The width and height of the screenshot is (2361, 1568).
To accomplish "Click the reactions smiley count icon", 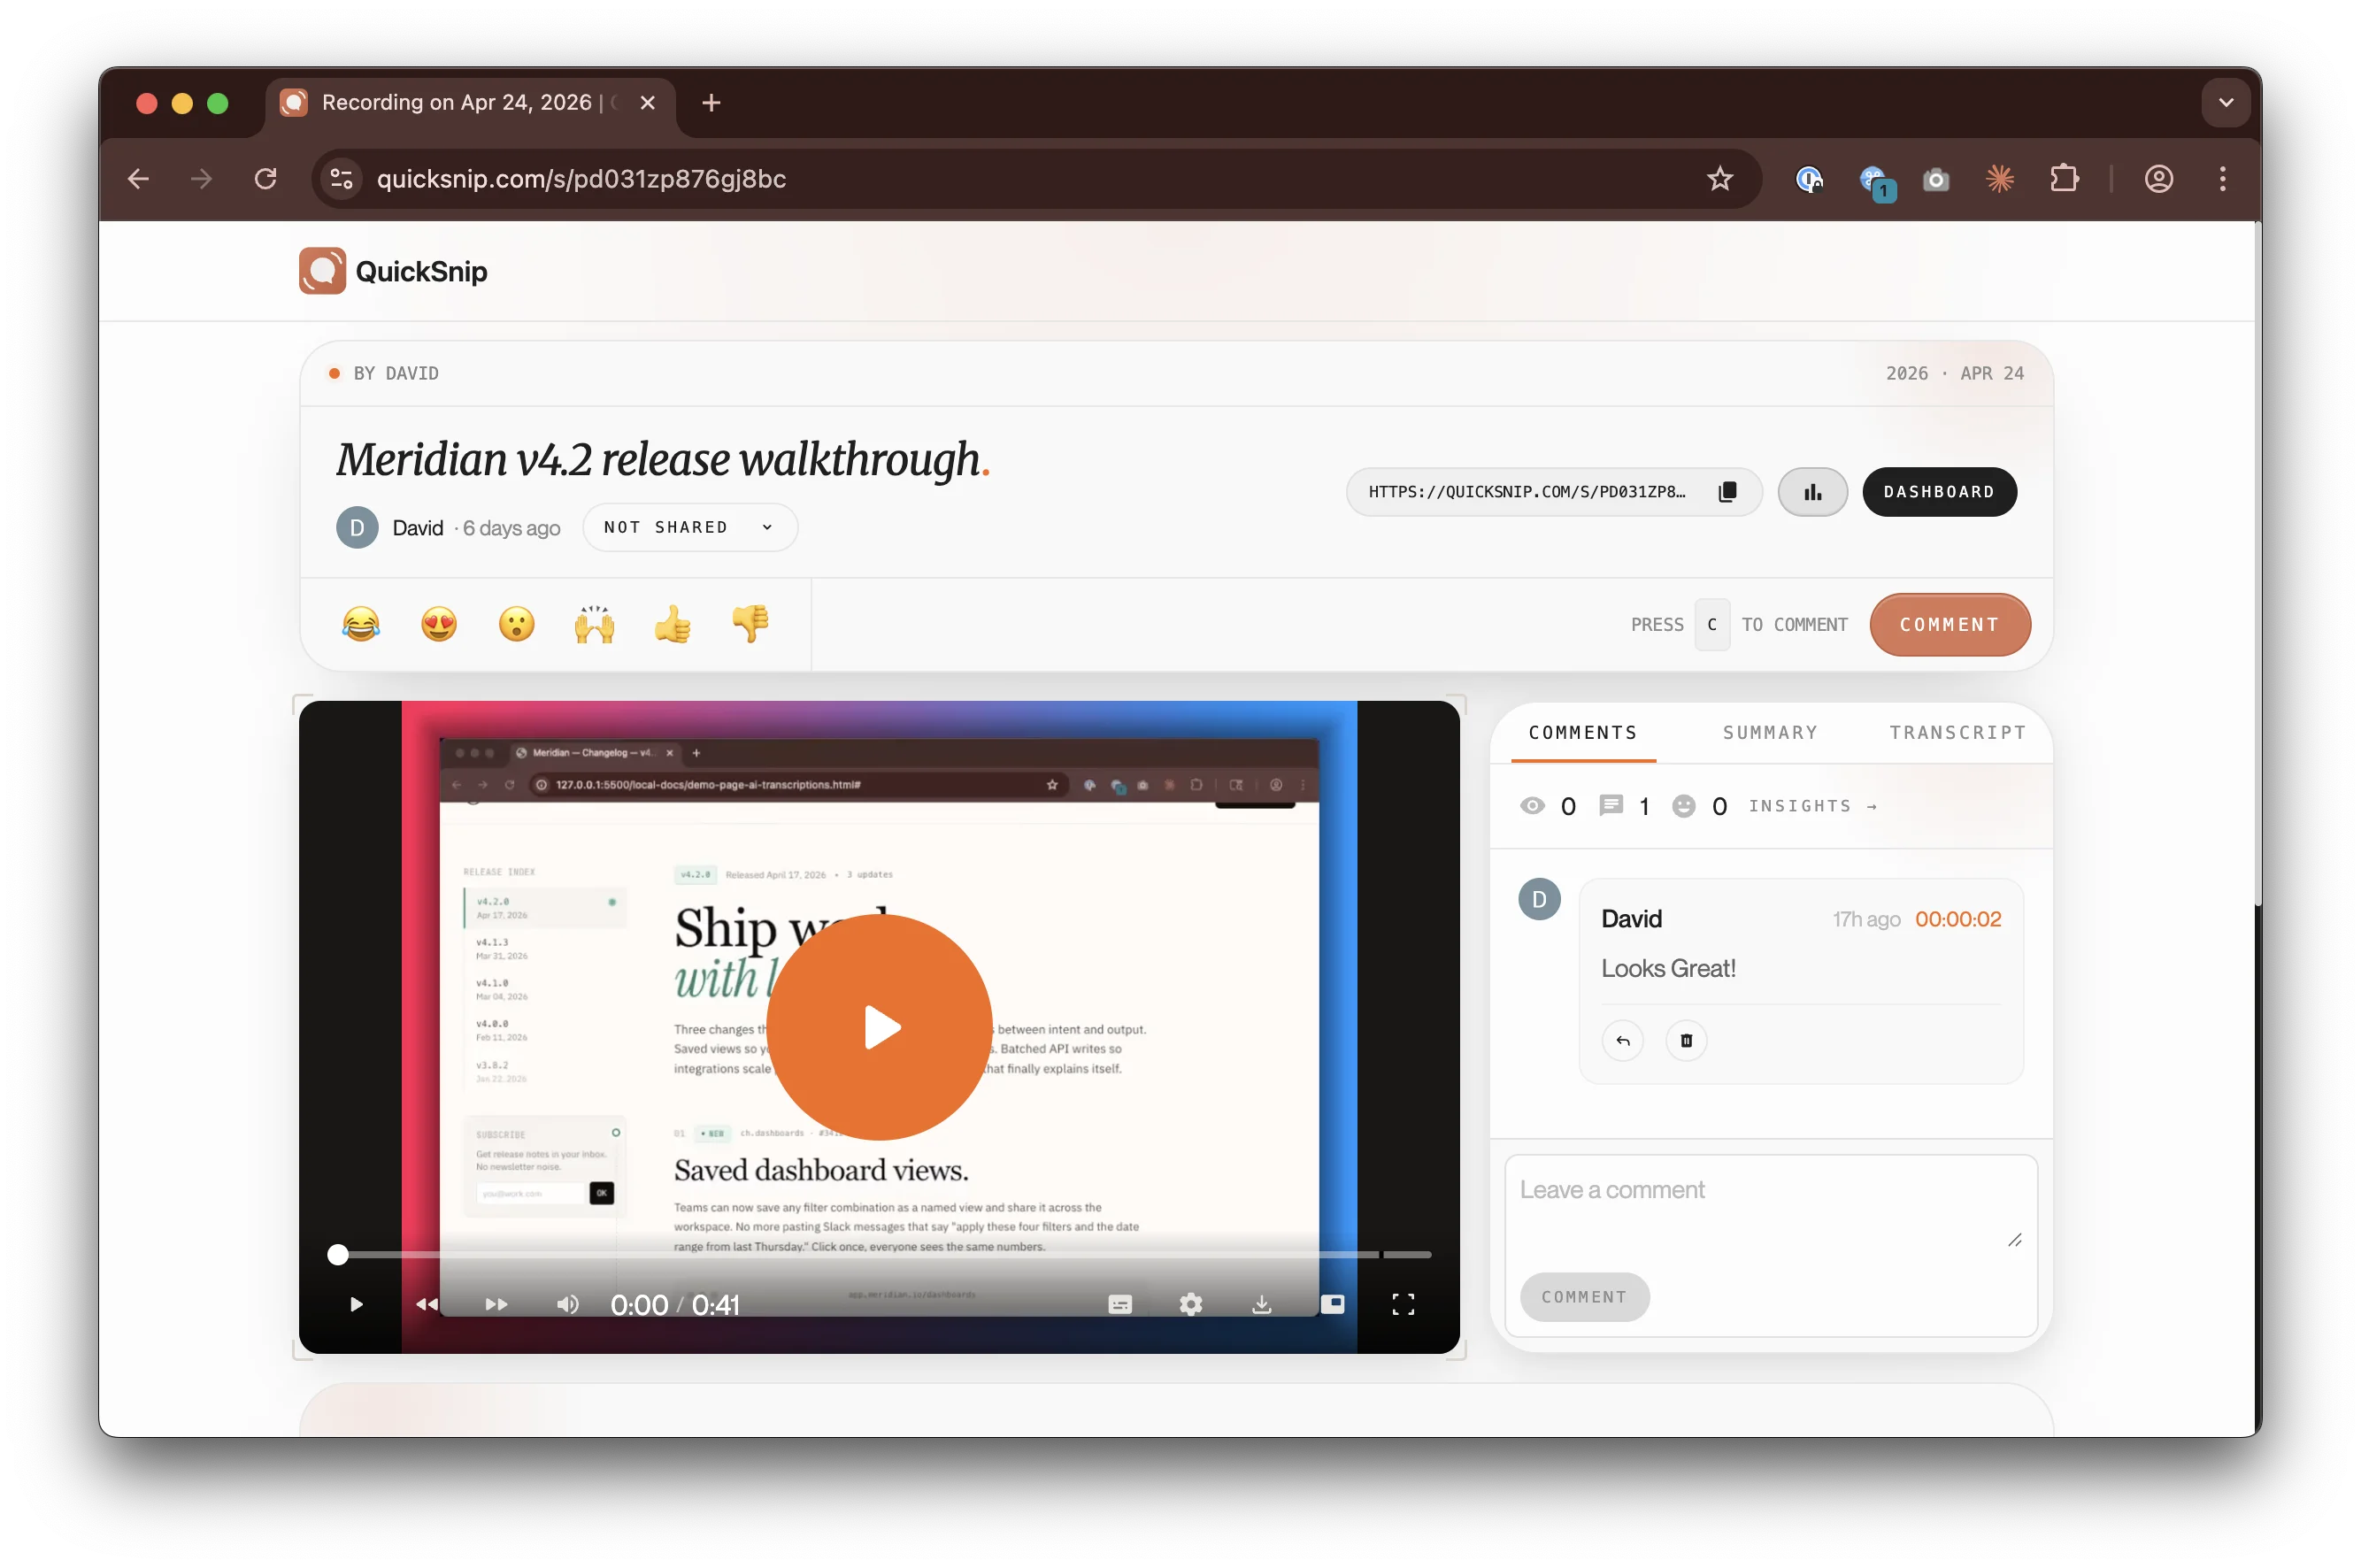I will [x=1683, y=806].
